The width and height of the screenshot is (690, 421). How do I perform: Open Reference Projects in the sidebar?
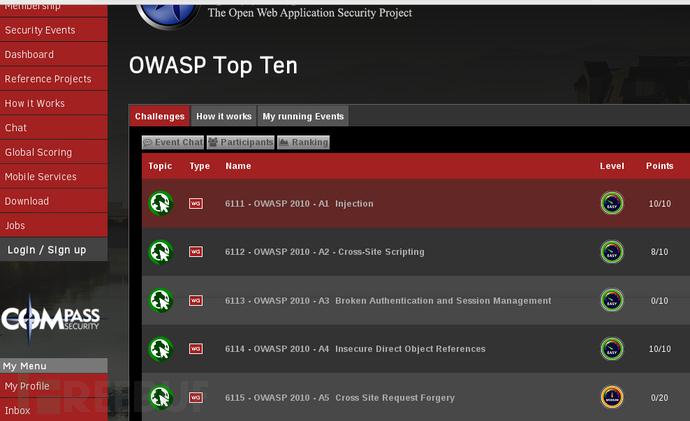click(54, 79)
